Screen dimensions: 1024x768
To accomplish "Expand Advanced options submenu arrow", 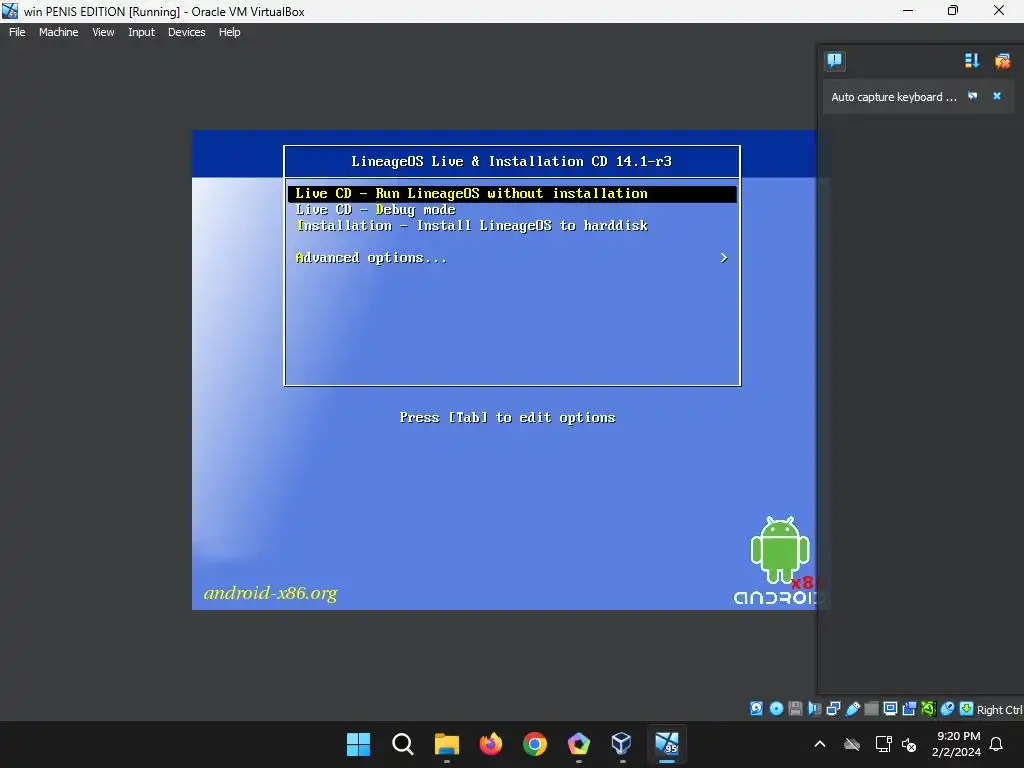I will click(724, 258).
